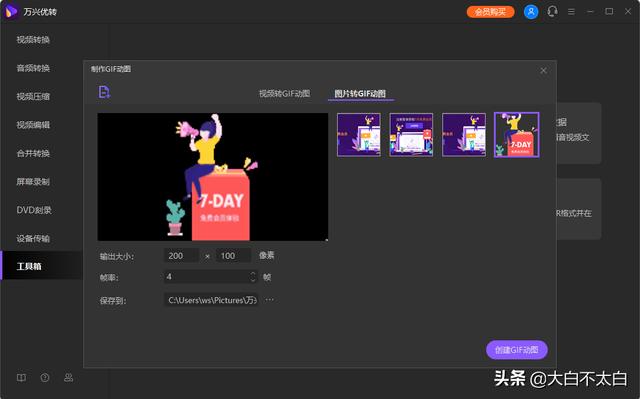Click the output height field showing 100
This screenshot has height=399, width=640.
[x=233, y=256]
